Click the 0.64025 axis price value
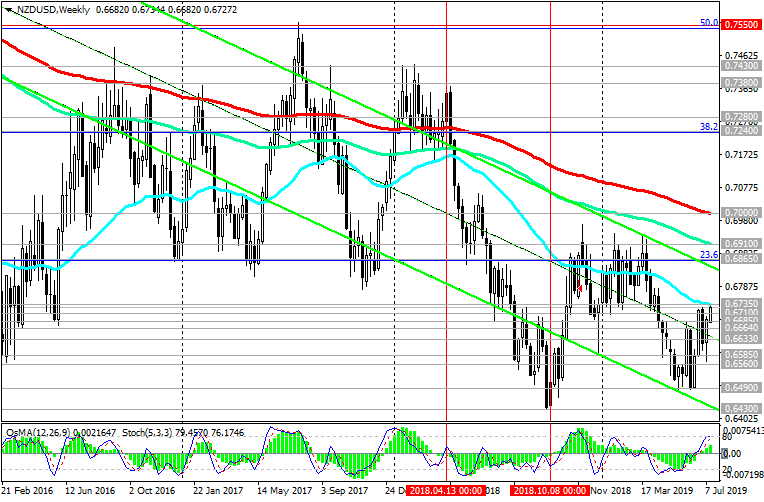The height and width of the screenshot is (502, 764). coord(742,418)
